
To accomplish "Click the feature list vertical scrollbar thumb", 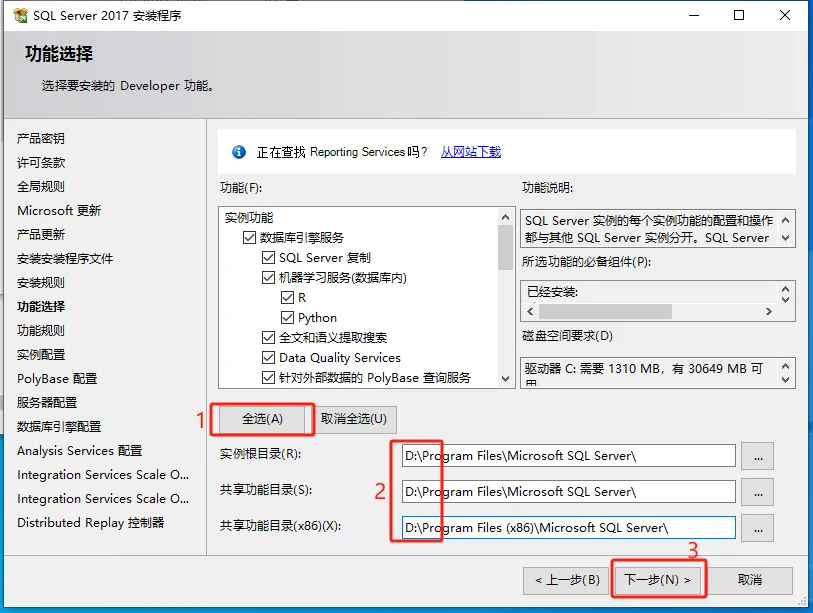I will click(x=506, y=248).
